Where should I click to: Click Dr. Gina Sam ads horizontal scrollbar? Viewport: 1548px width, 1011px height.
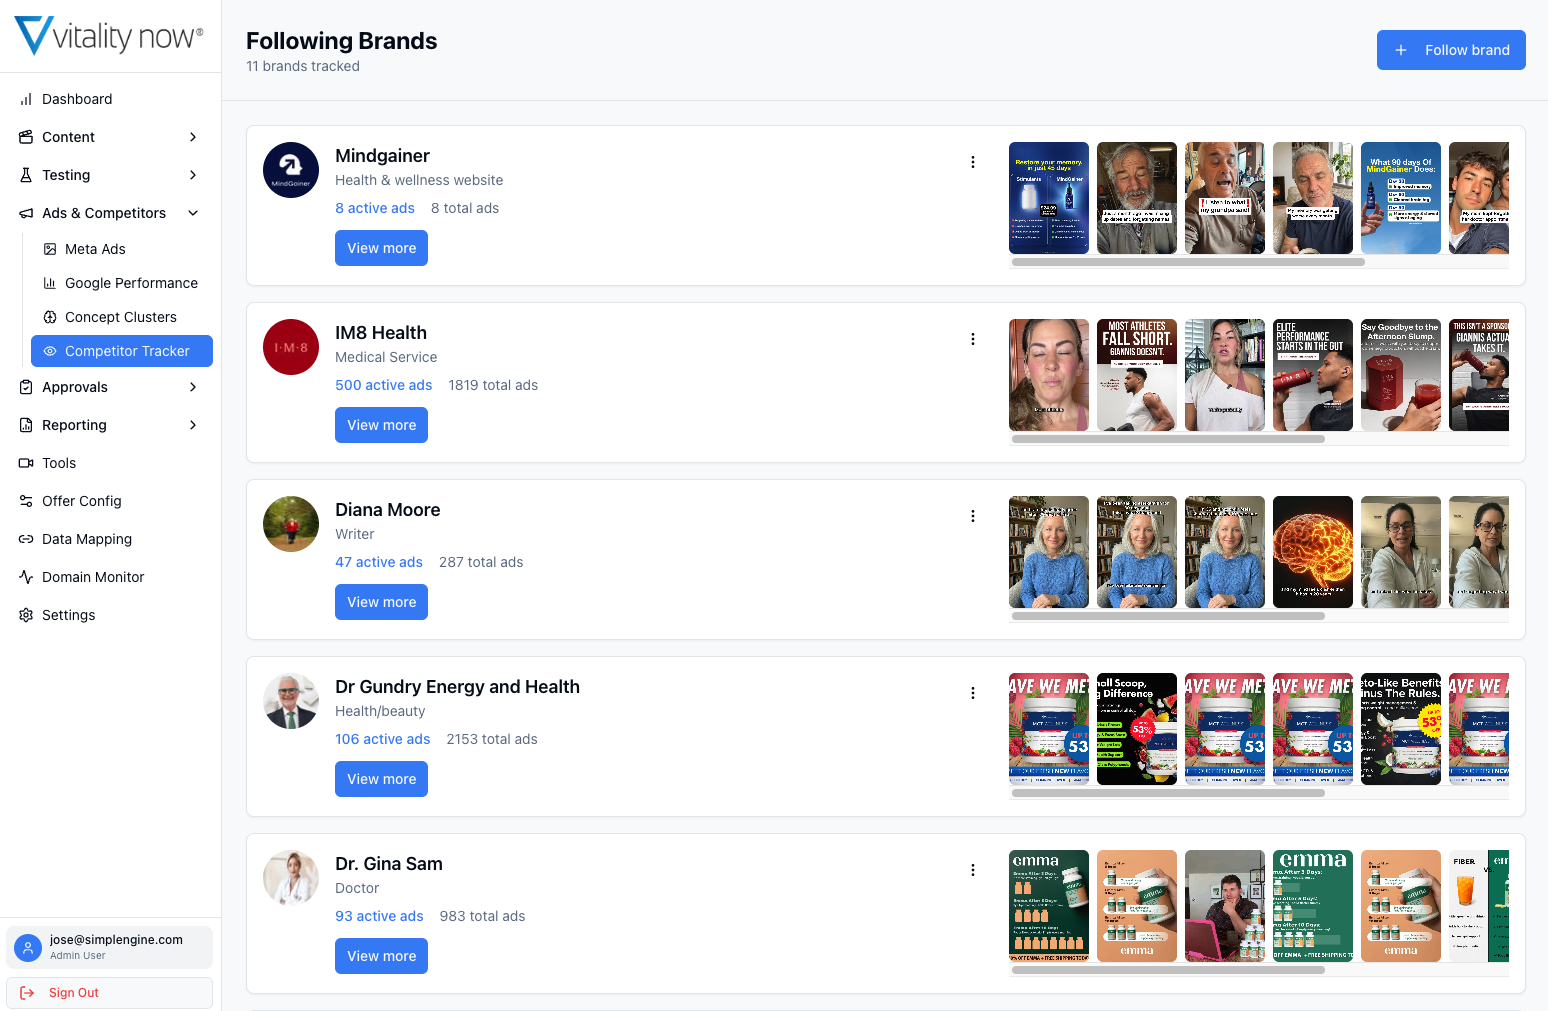coord(1168,970)
